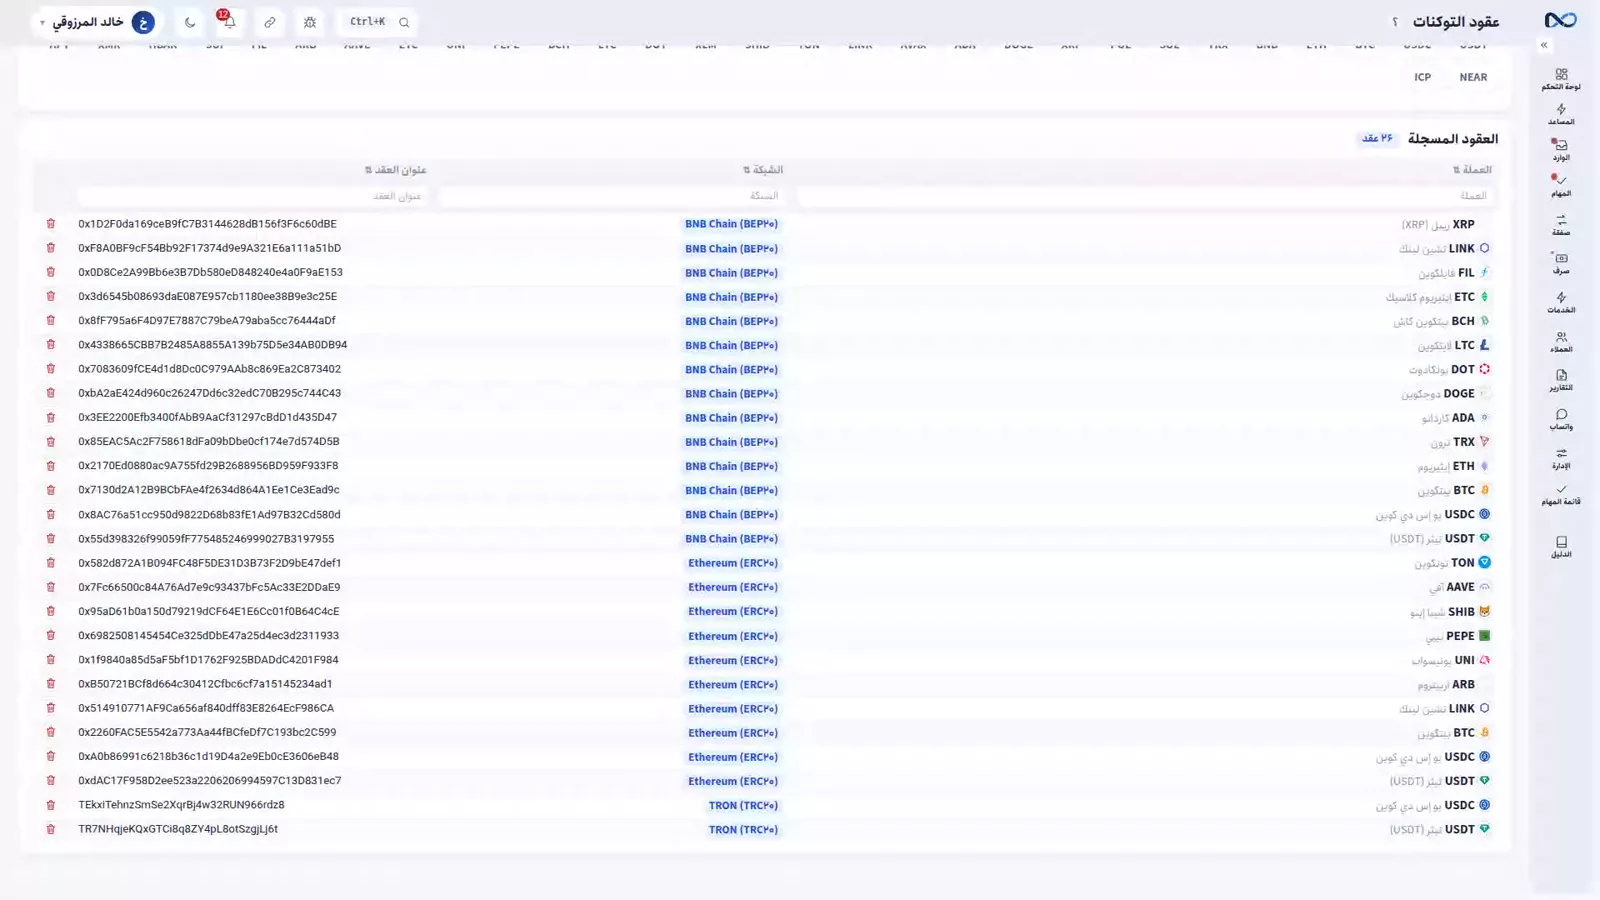The height and width of the screenshot is (900, 1600).
Task: Delete the TON contract row
Action: click(50, 563)
